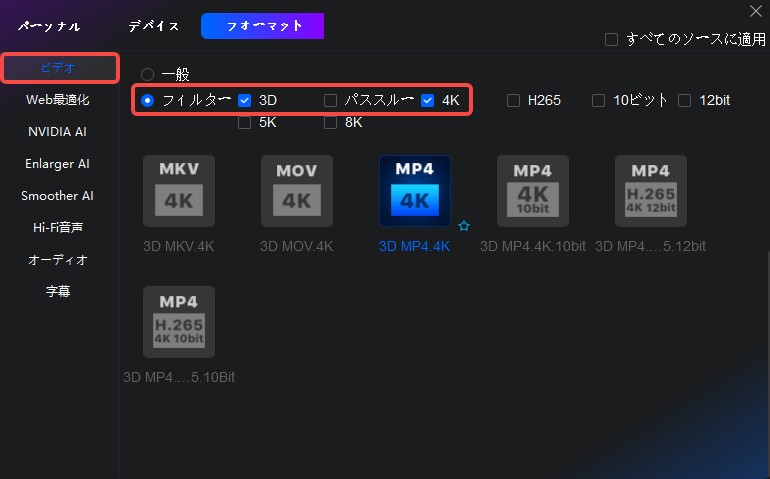Screen dimensions: 770x479
Task: Open the オーディオ category
Action: pyautogui.click(x=58, y=259)
